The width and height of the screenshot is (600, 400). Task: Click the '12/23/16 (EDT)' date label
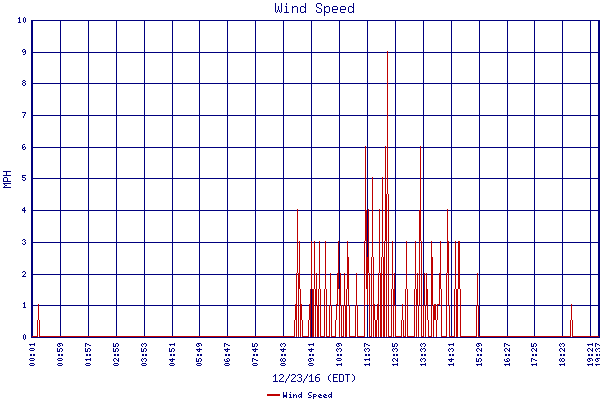314,378
